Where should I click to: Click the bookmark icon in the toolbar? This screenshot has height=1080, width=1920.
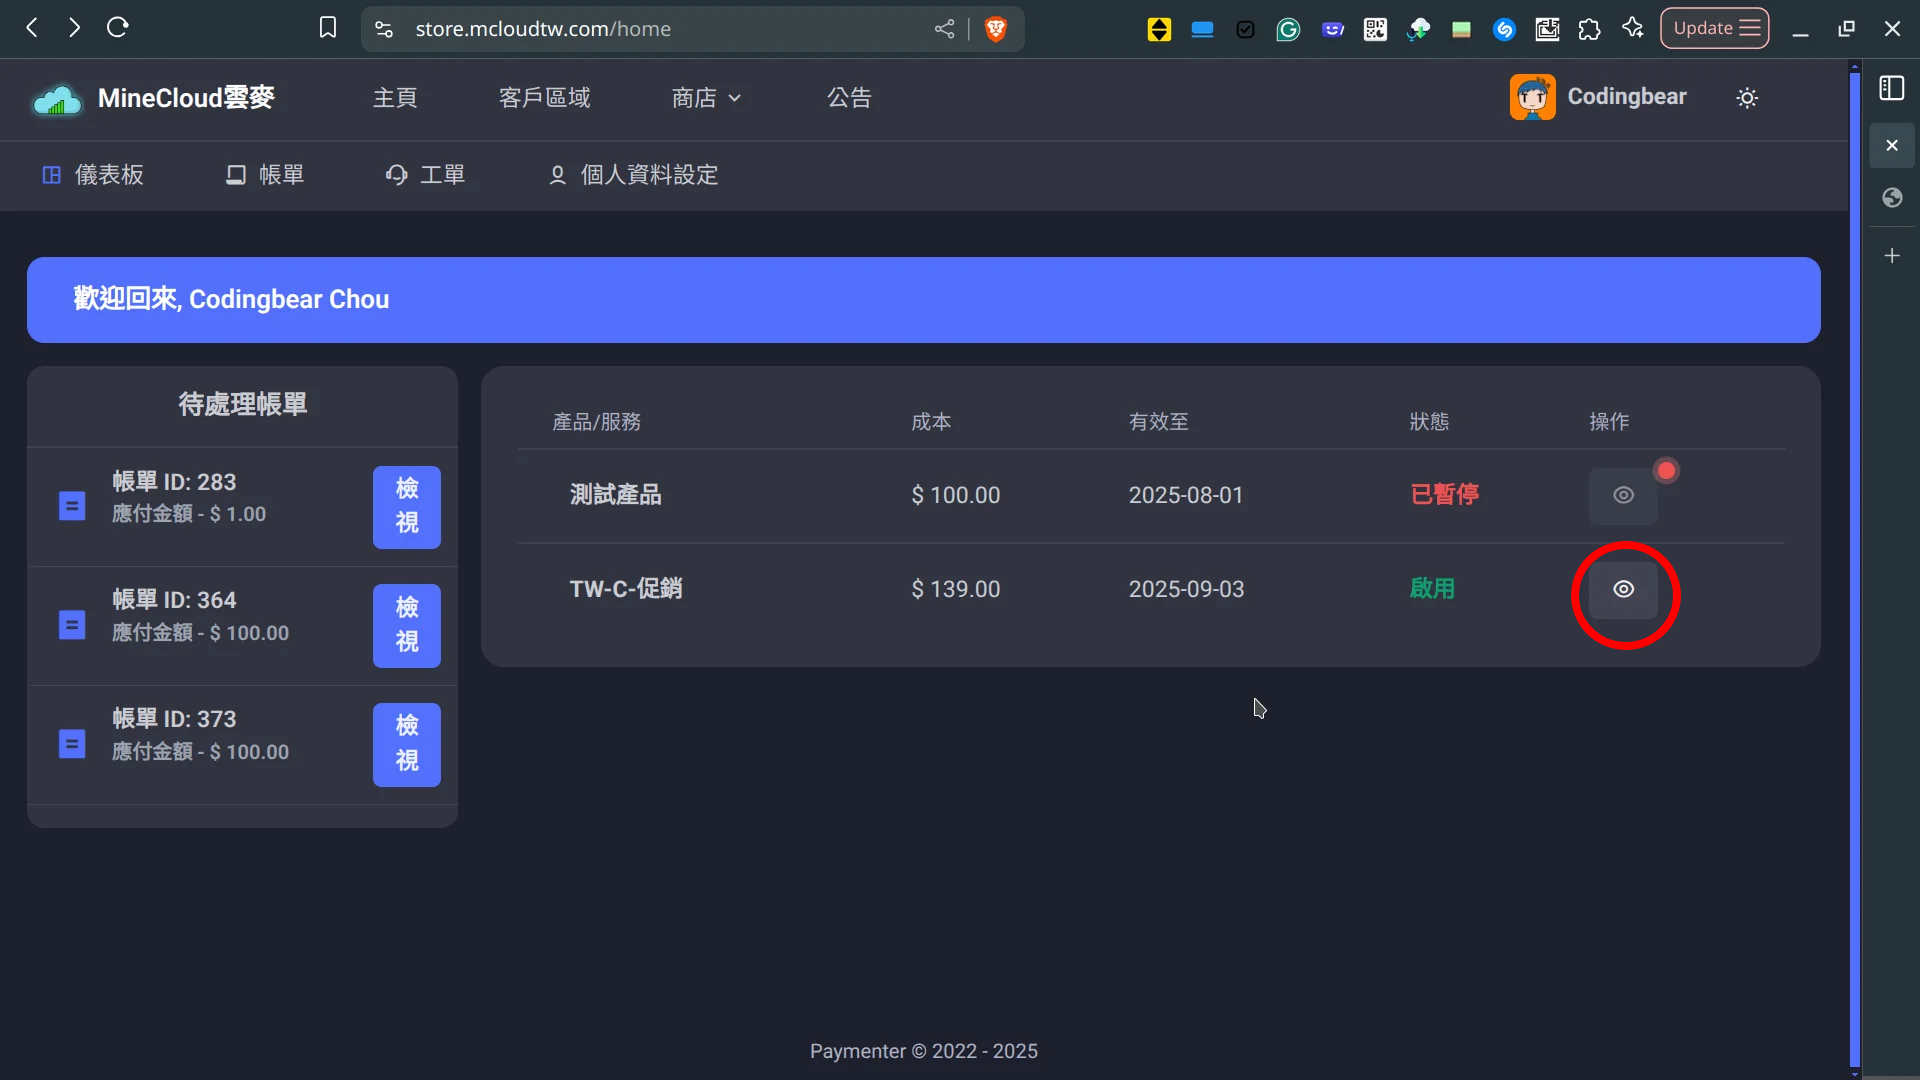[328, 28]
